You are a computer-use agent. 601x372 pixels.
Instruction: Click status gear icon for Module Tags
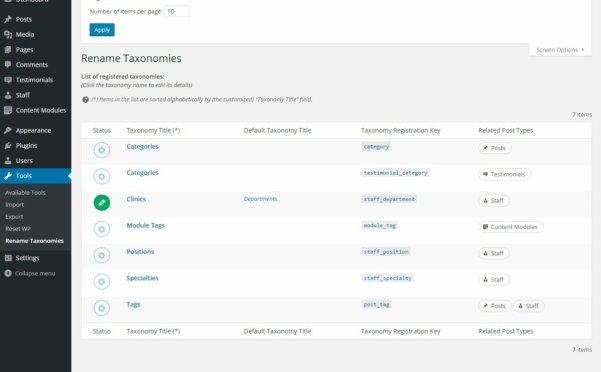102,229
